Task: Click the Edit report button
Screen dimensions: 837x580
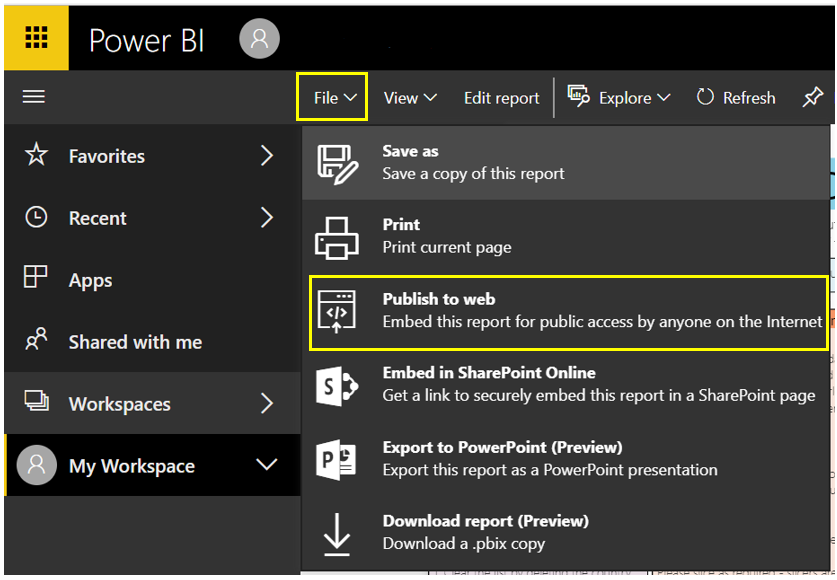Action: pos(501,98)
